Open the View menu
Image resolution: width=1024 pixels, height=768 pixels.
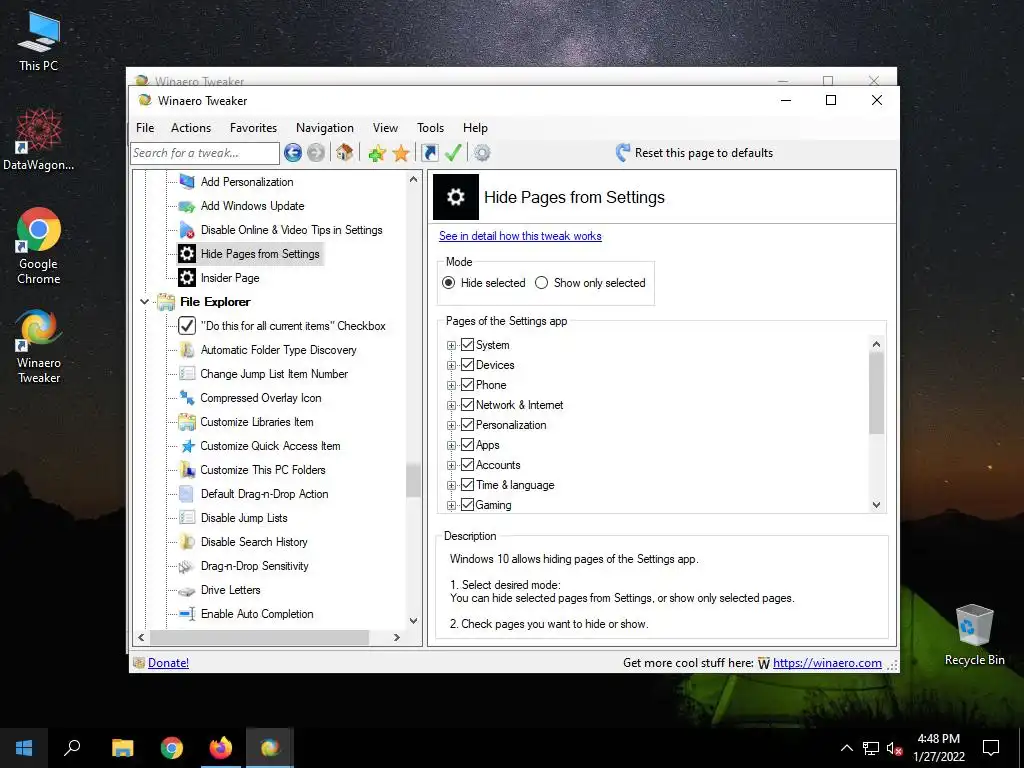click(385, 128)
